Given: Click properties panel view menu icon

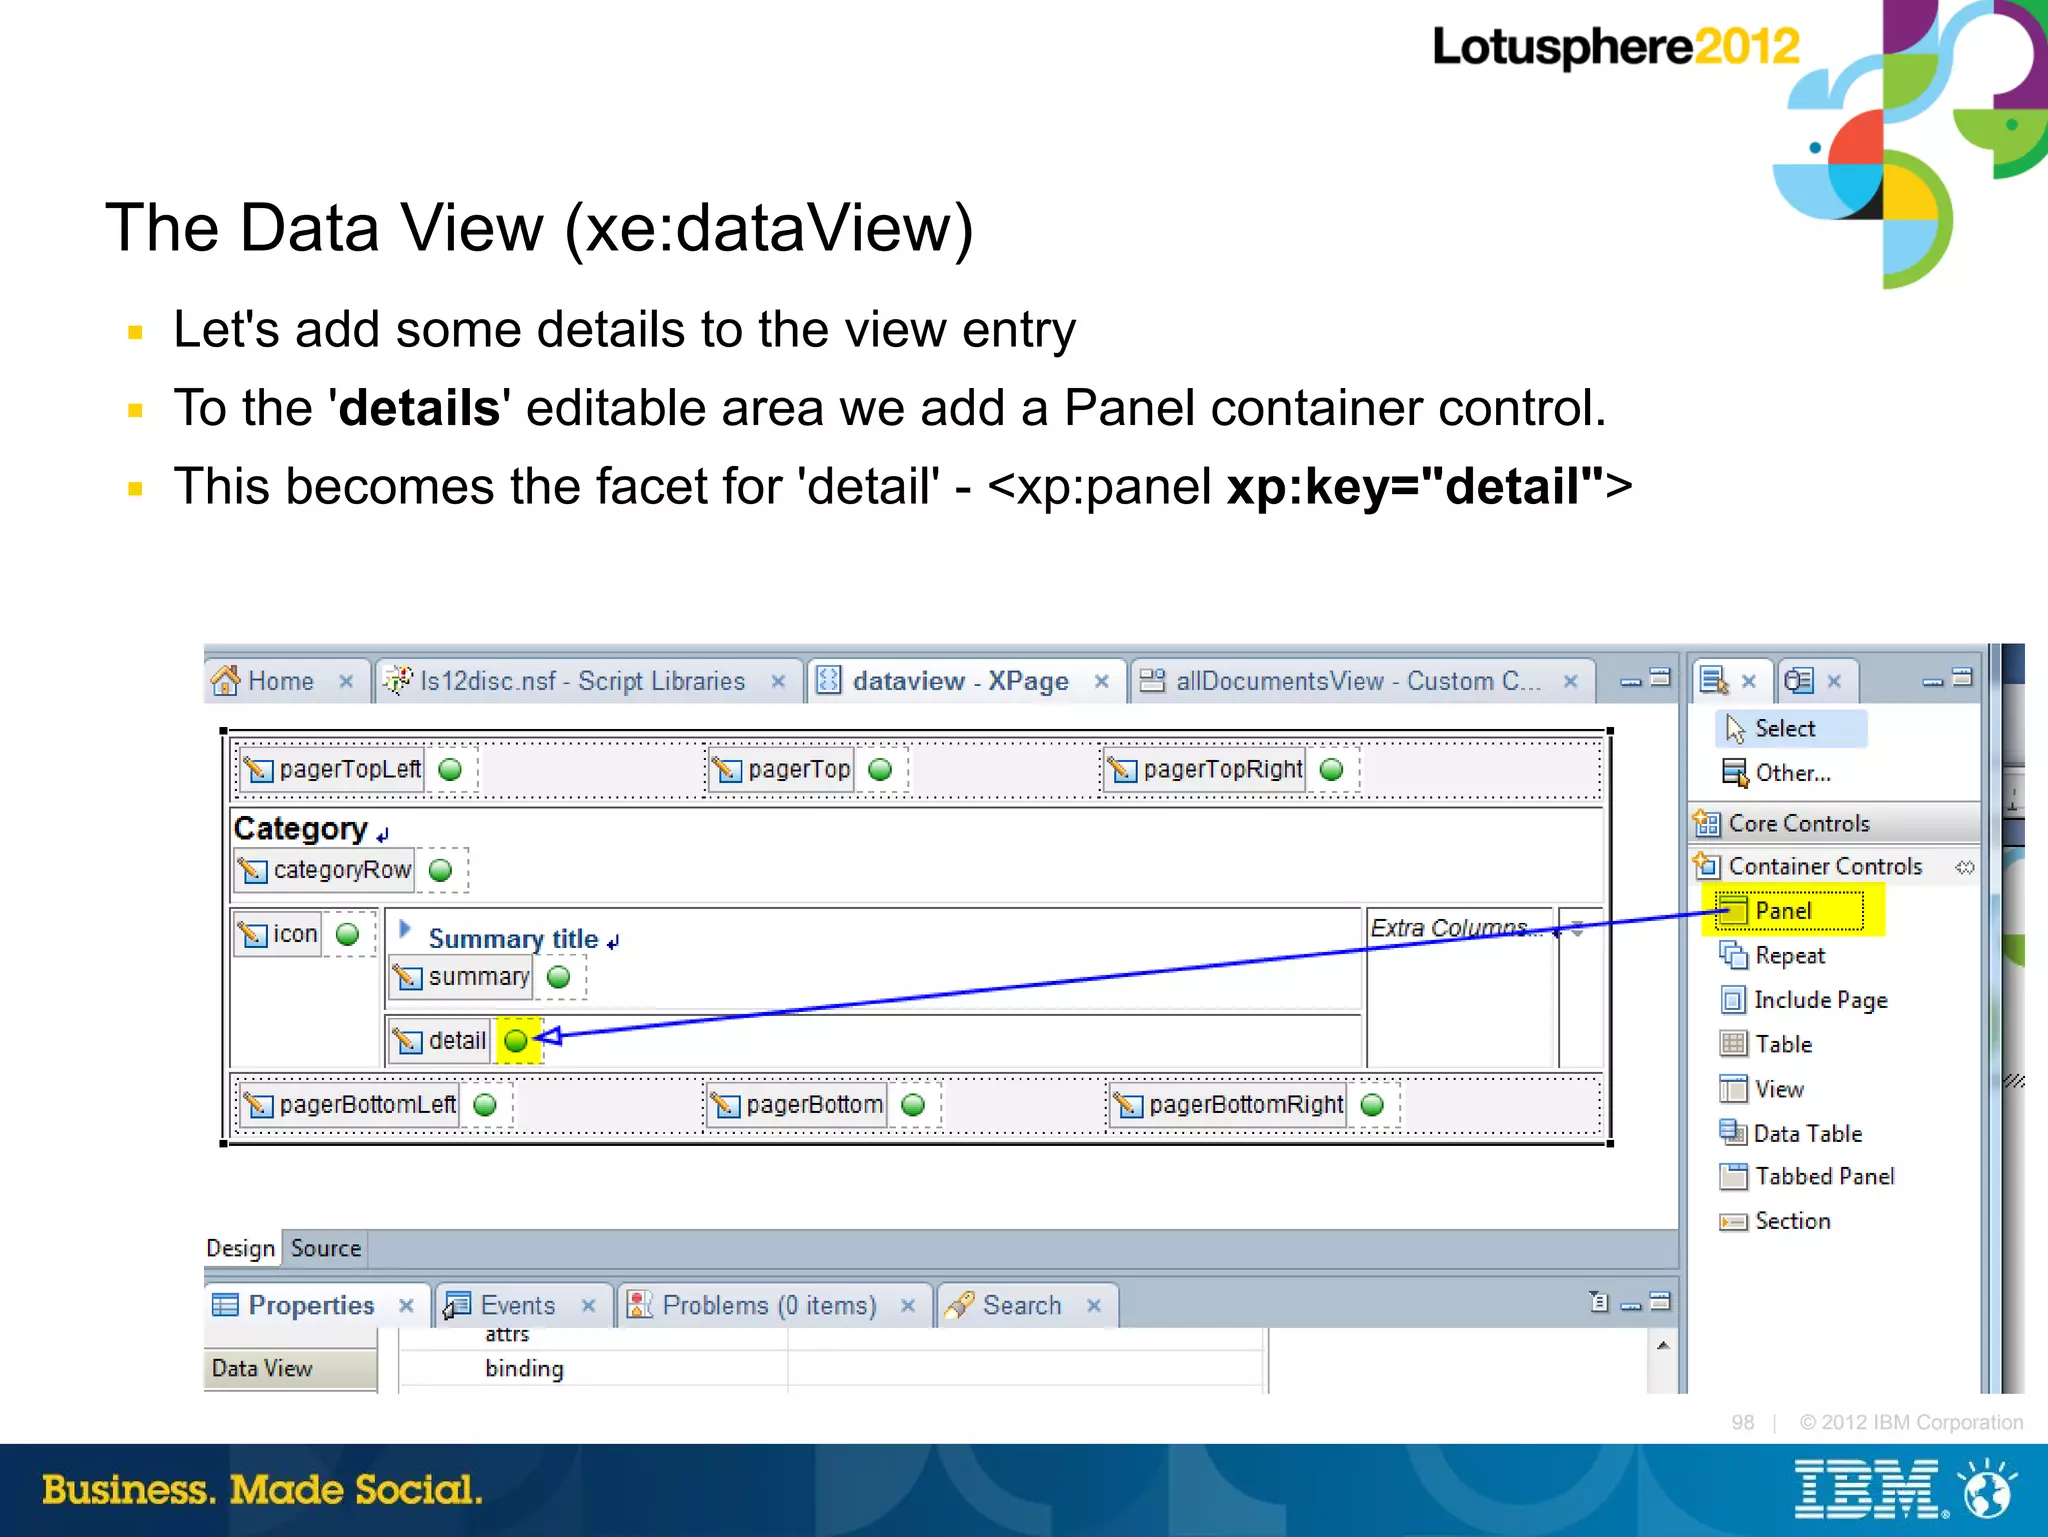Looking at the screenshot, I should 1599,1302.
